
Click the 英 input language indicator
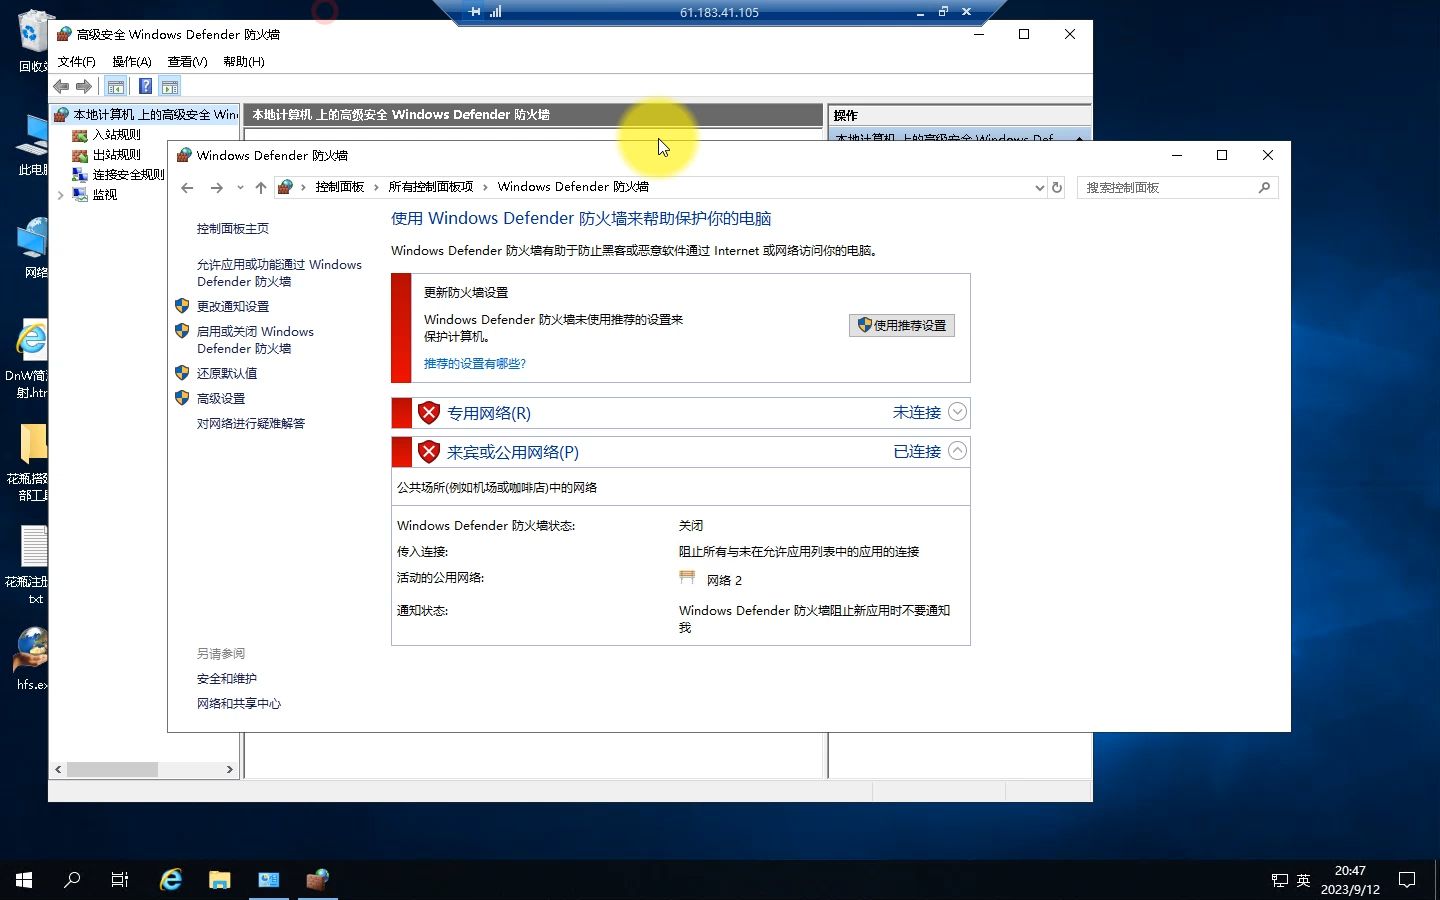pyautogui.click(x=1303, y=880)
